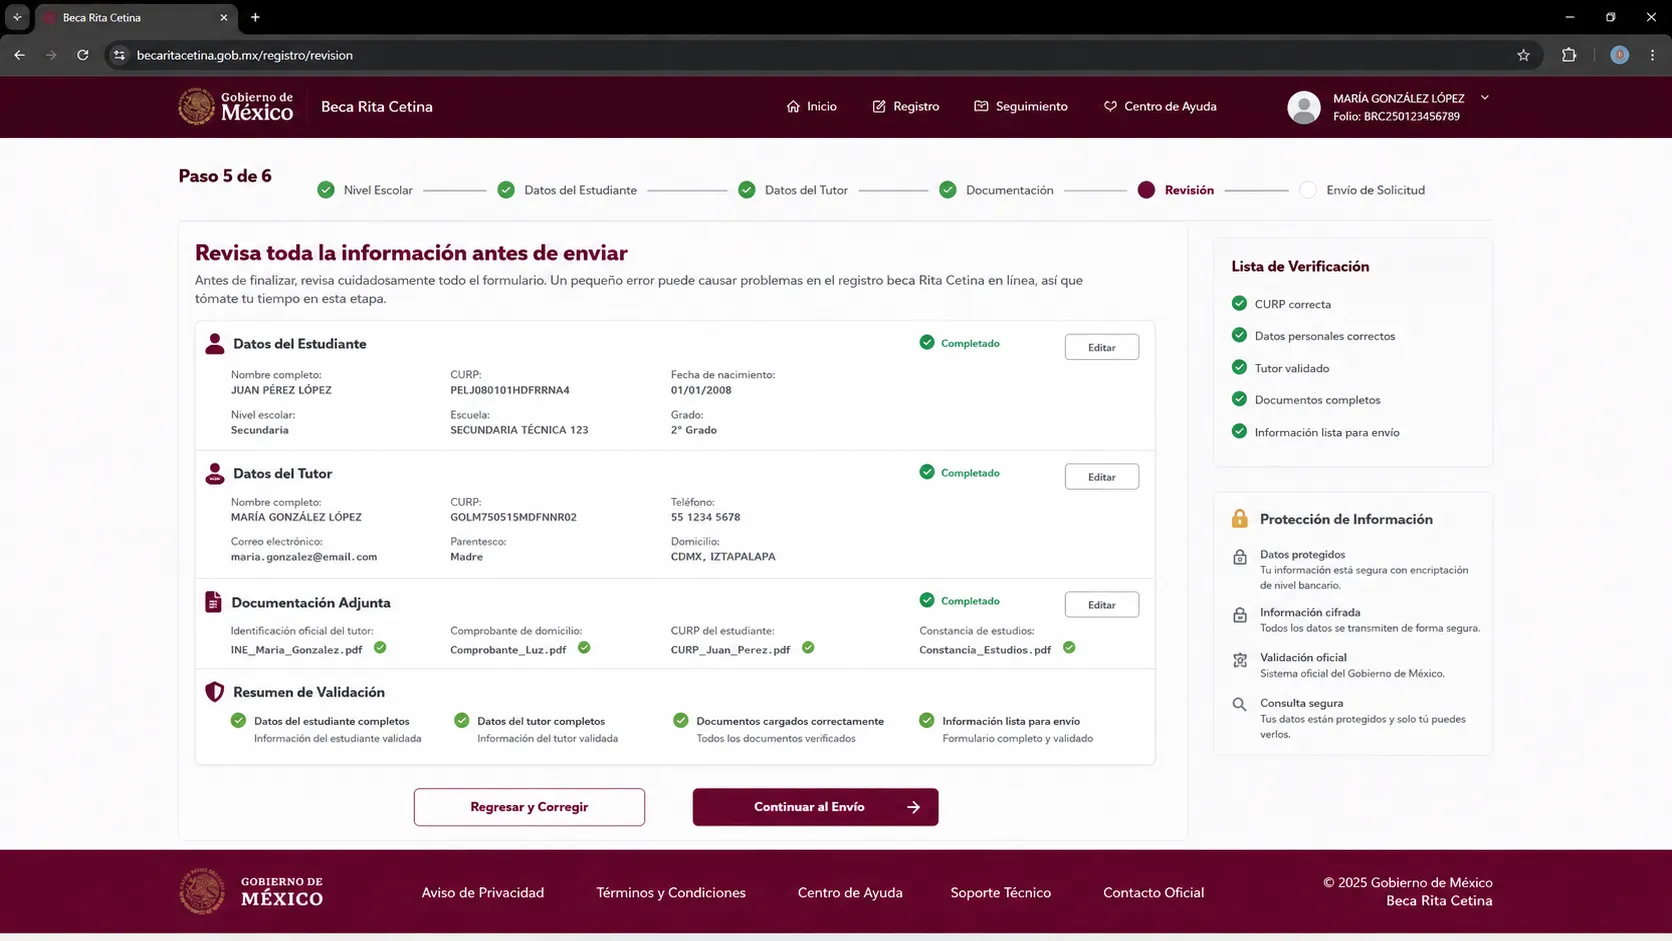Click the Beca Rita Cetina header title
The height and width of the screenshot is (941, 1672).
click(377, 107)
